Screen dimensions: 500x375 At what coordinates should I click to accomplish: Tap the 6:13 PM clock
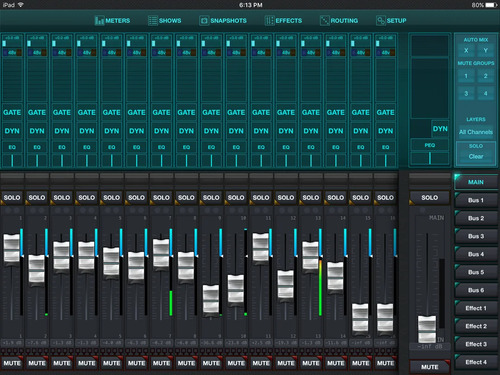click(251, 5)
